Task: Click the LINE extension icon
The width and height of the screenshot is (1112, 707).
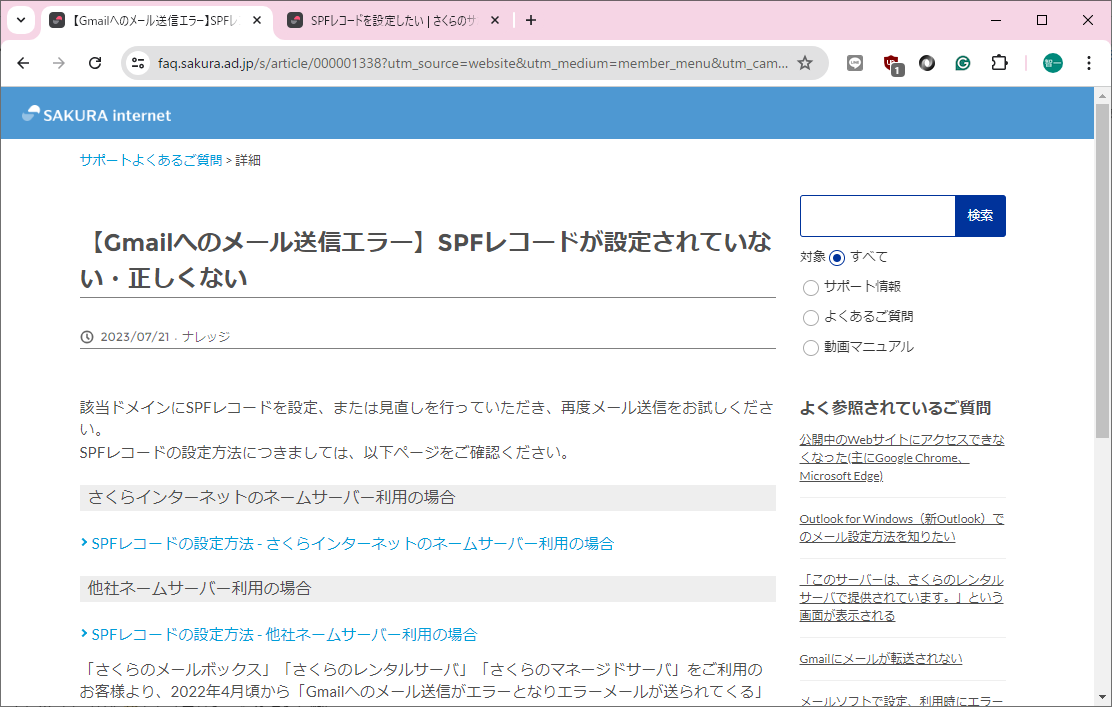Action: click(855, 63)
